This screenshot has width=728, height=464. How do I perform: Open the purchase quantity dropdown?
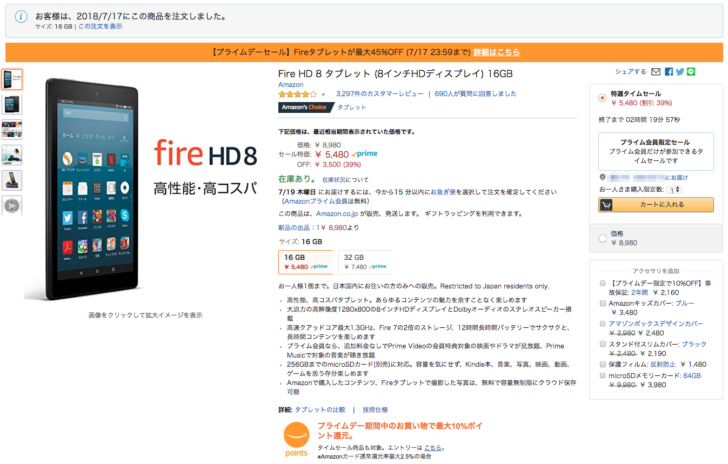click(x=674, y=190)
